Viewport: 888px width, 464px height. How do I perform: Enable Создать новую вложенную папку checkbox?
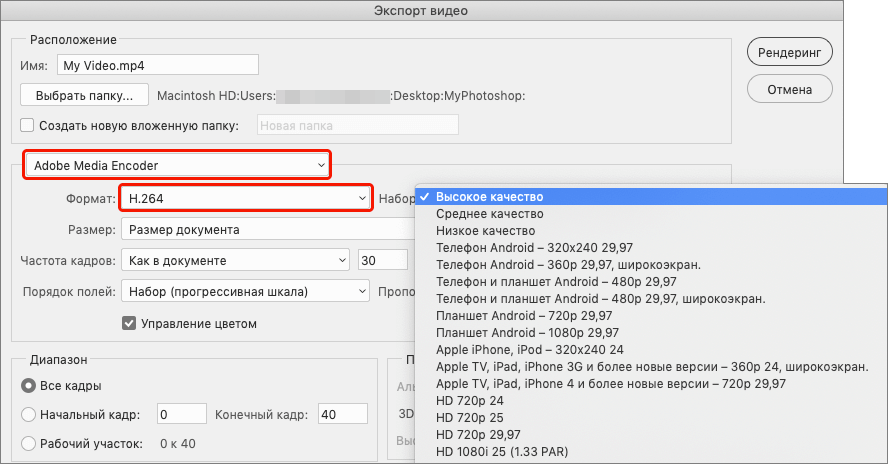[x=28, y=126]
